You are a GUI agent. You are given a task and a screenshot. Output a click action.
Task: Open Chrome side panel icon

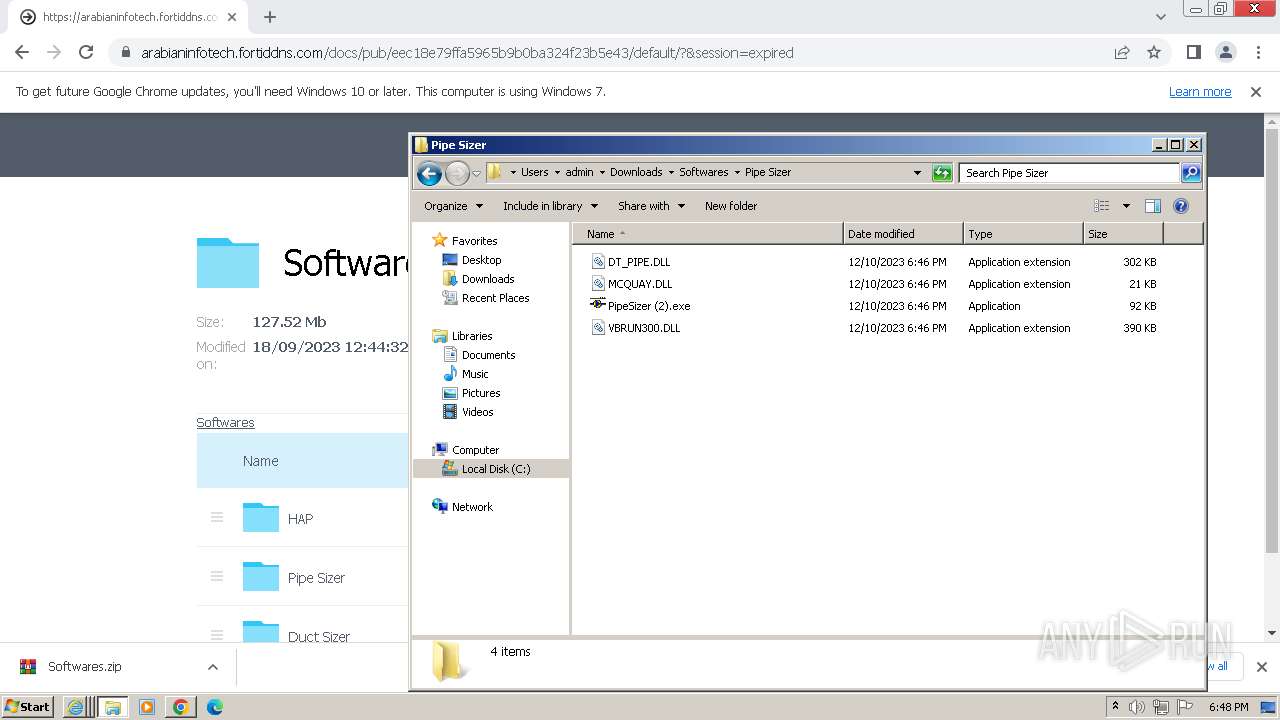tap(1193, 53)
